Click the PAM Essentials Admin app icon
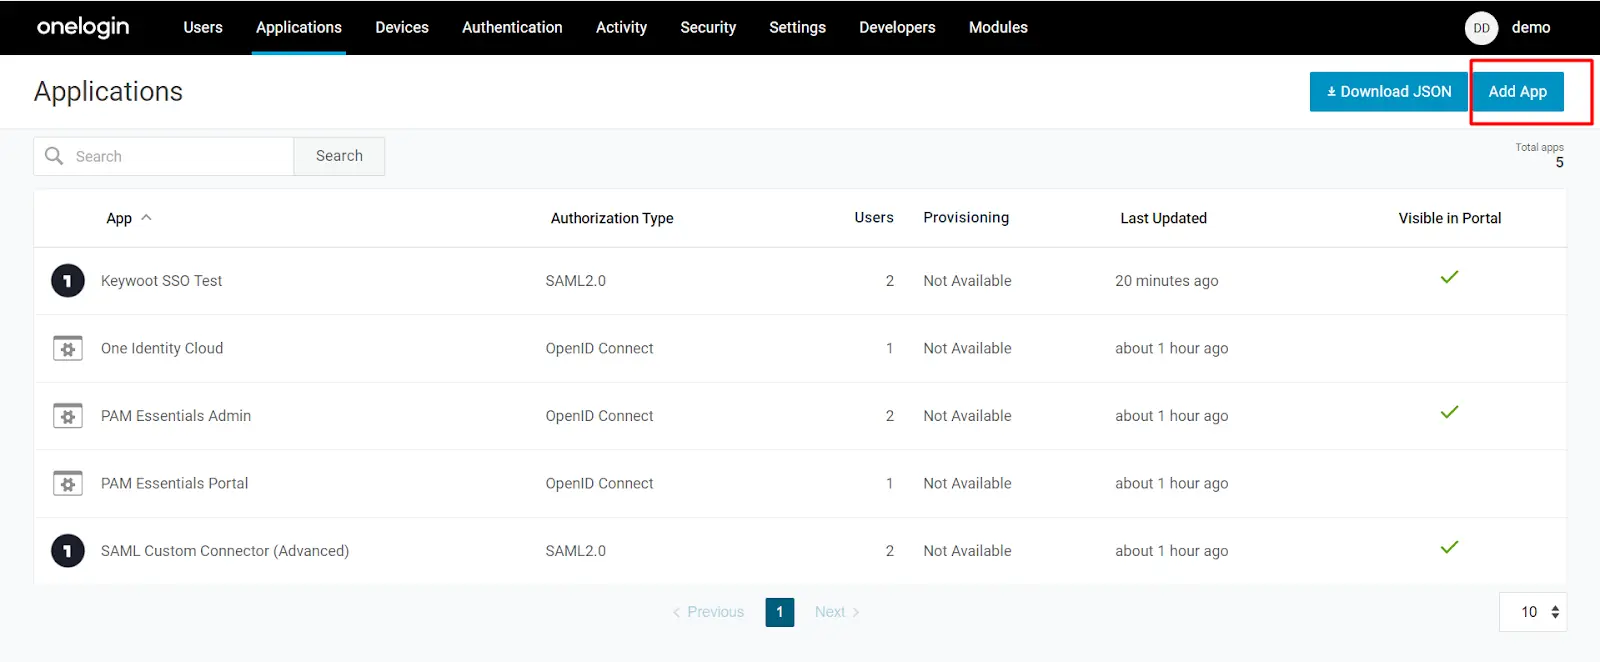 68,416
